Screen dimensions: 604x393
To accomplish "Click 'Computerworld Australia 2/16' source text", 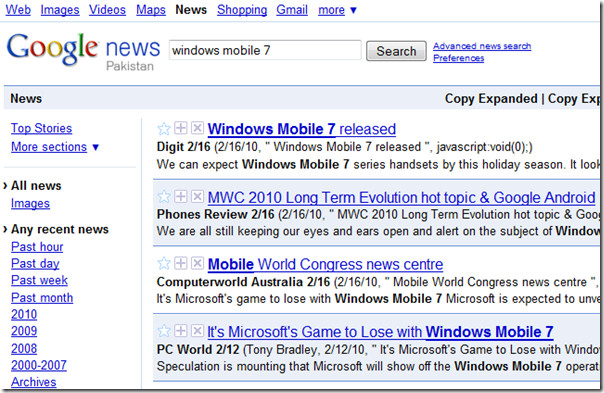I will [x=243, y=282].
